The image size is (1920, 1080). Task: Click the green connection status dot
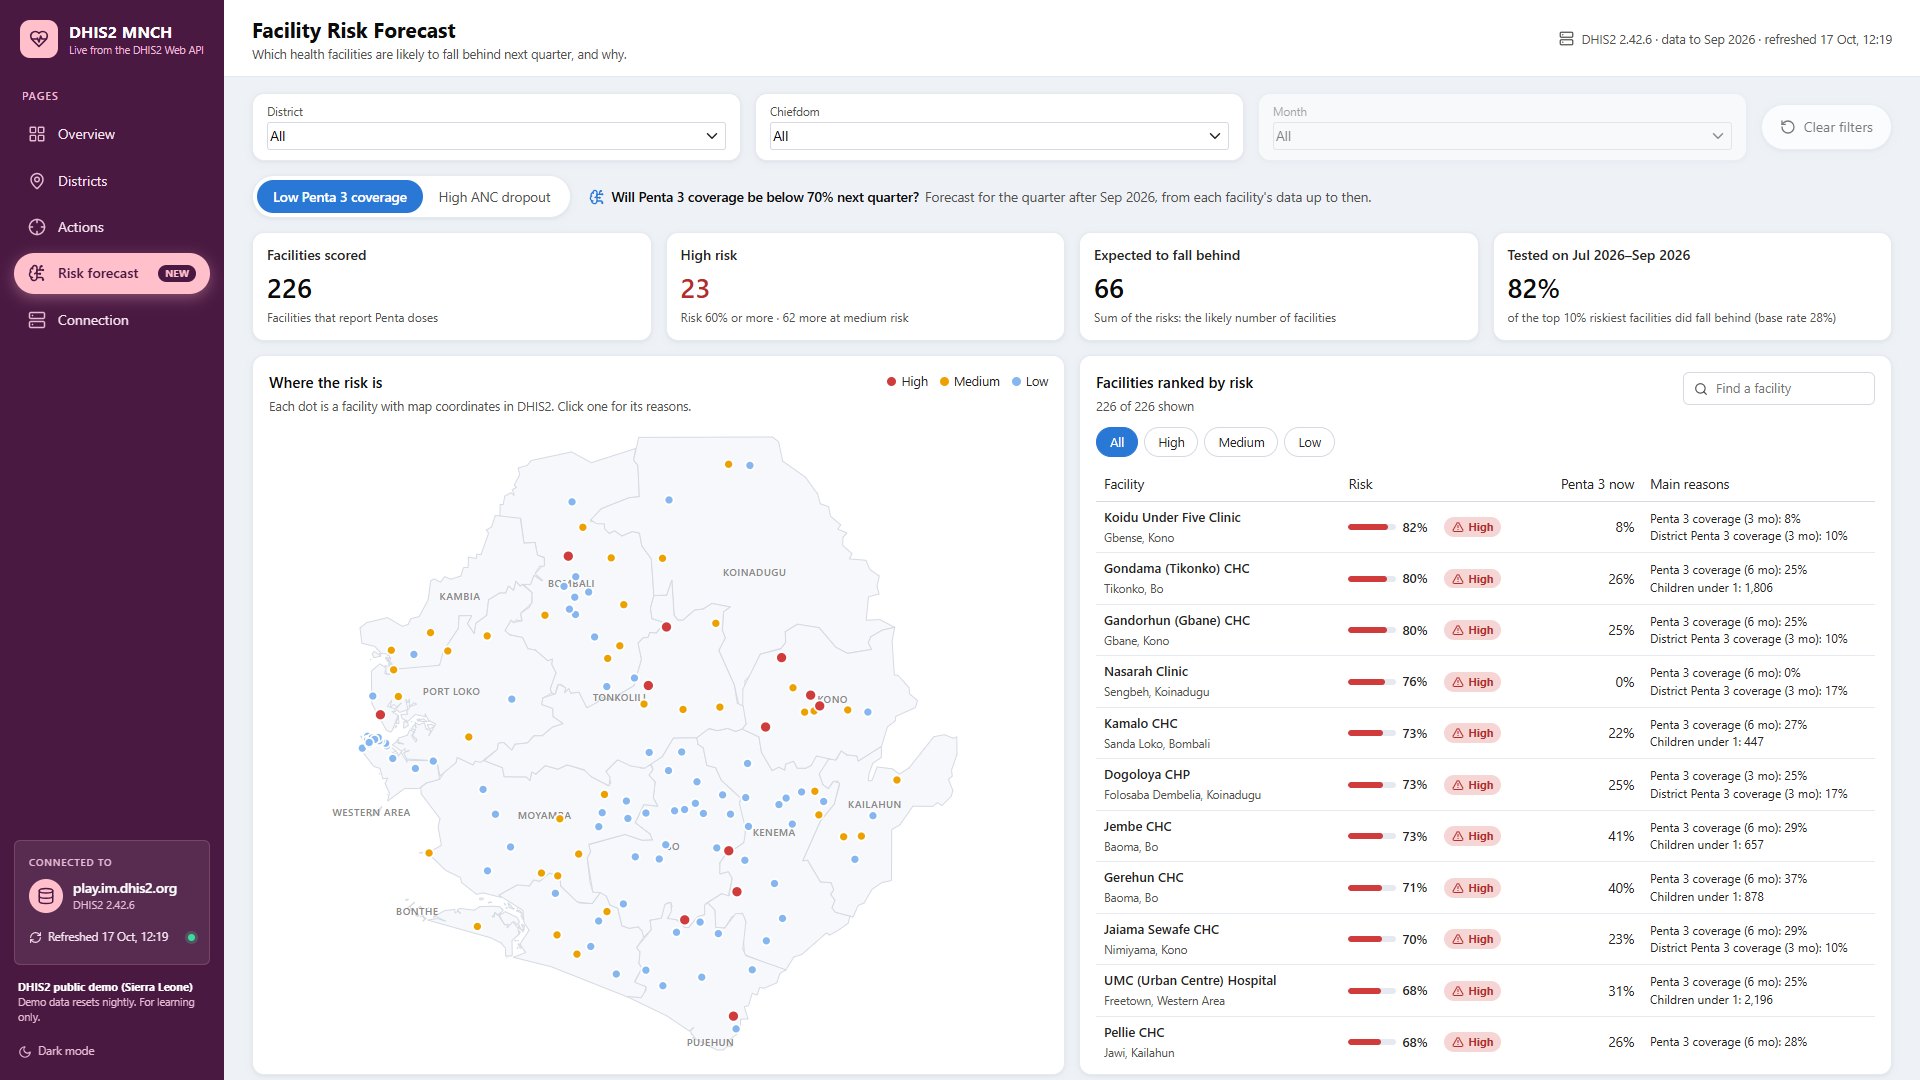click(191, 937)
